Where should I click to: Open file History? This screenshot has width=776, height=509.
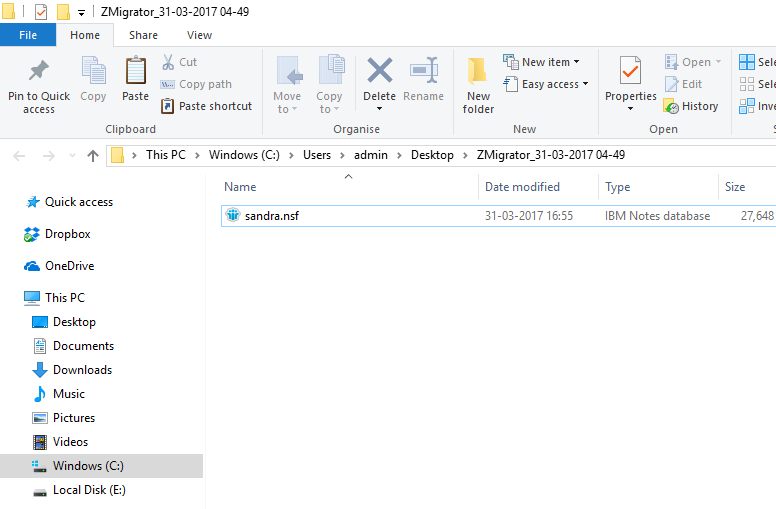[691, 106]
